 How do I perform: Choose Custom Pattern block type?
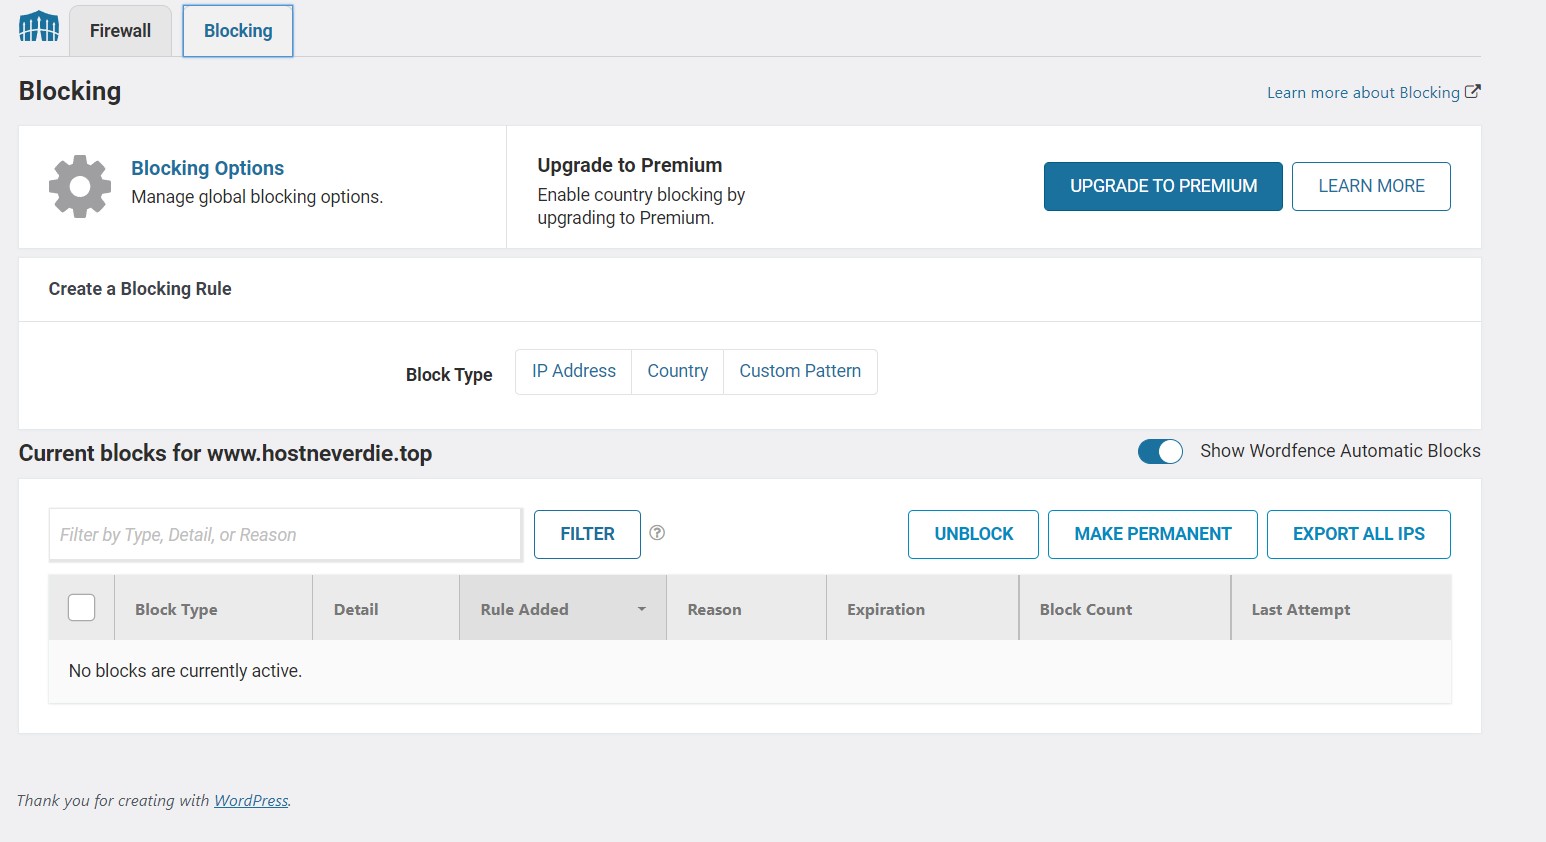[x=800, y=372]
